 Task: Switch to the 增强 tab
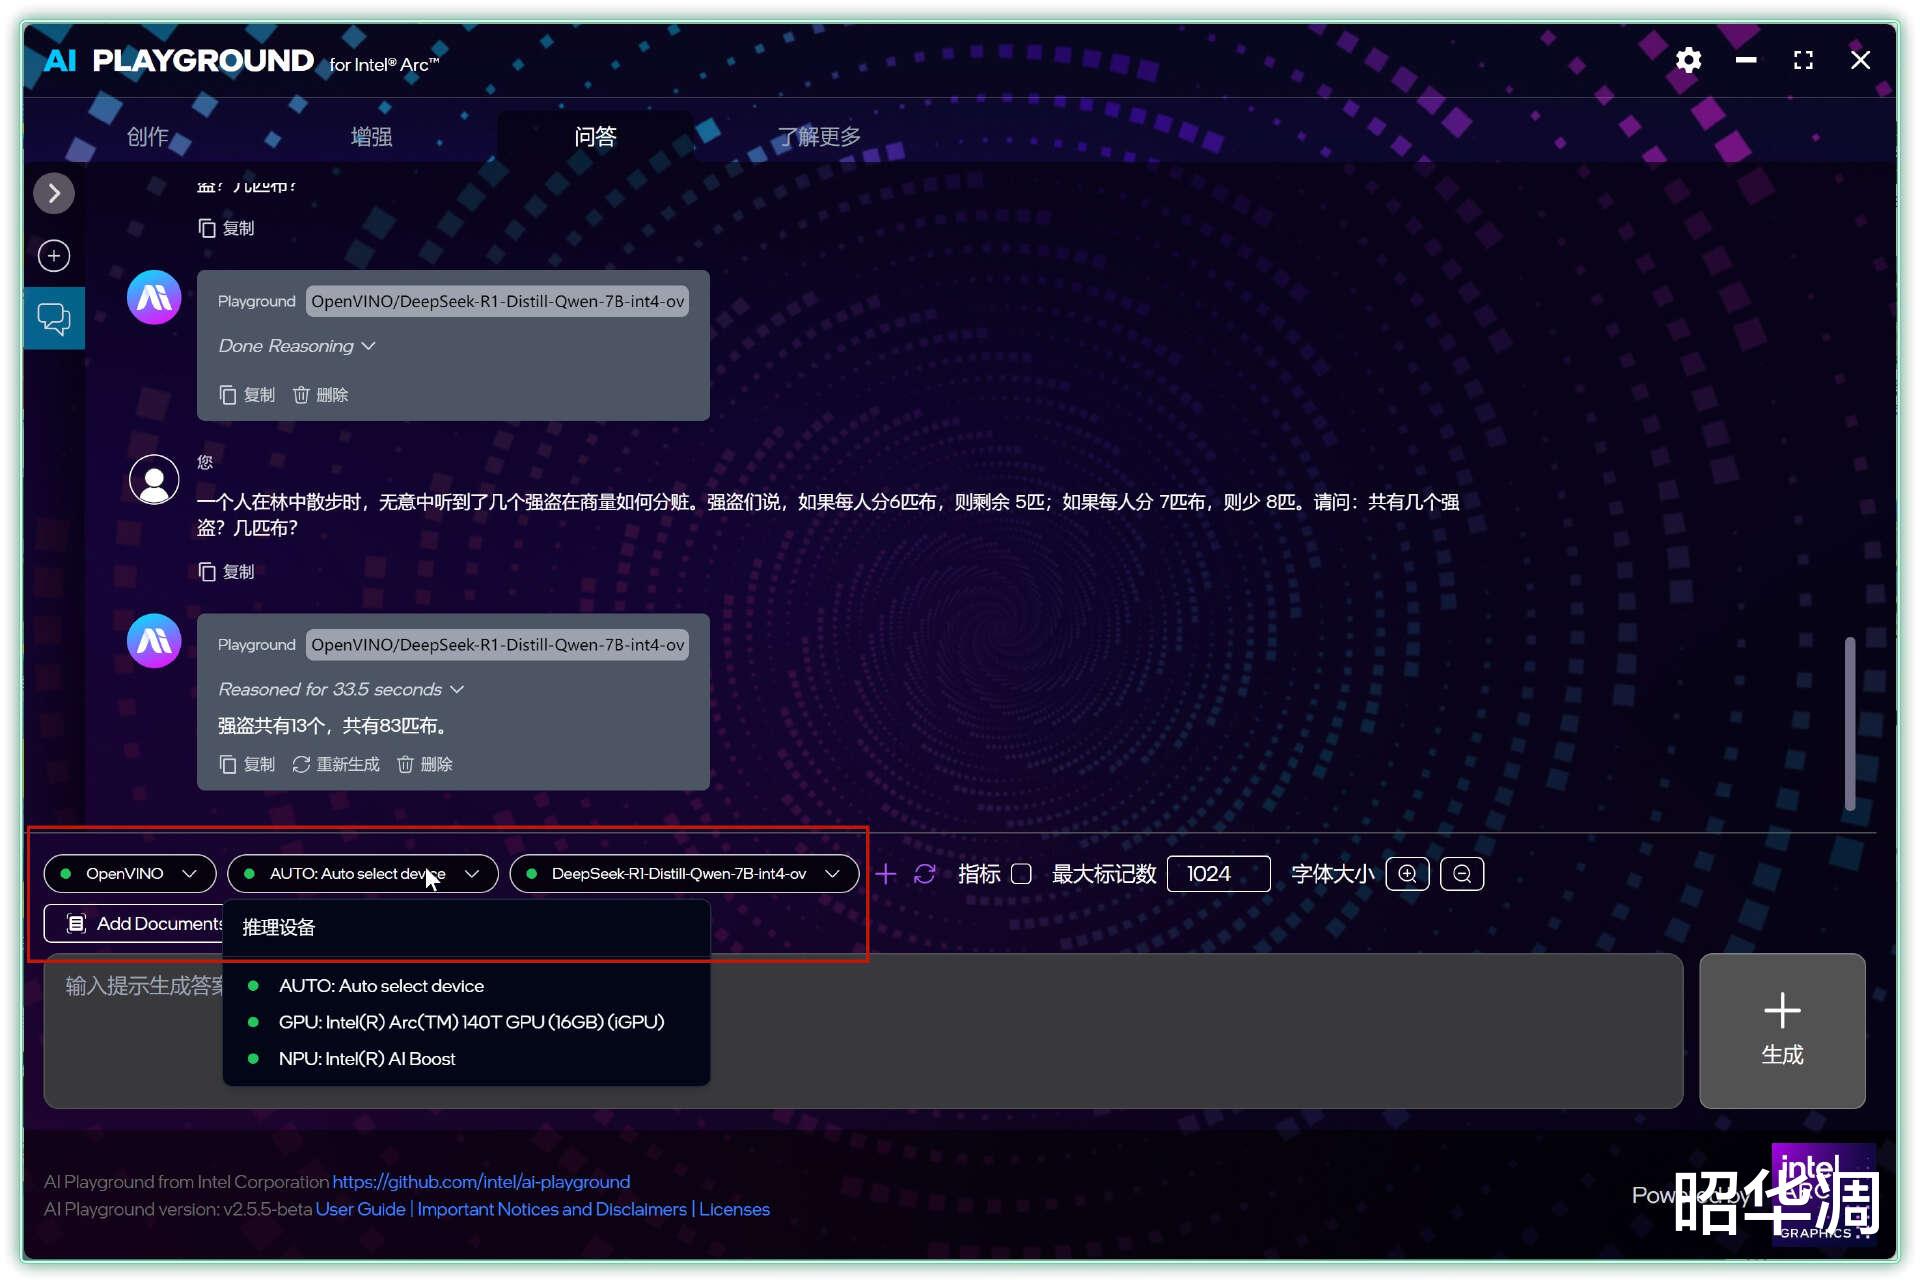click(371, 137)
